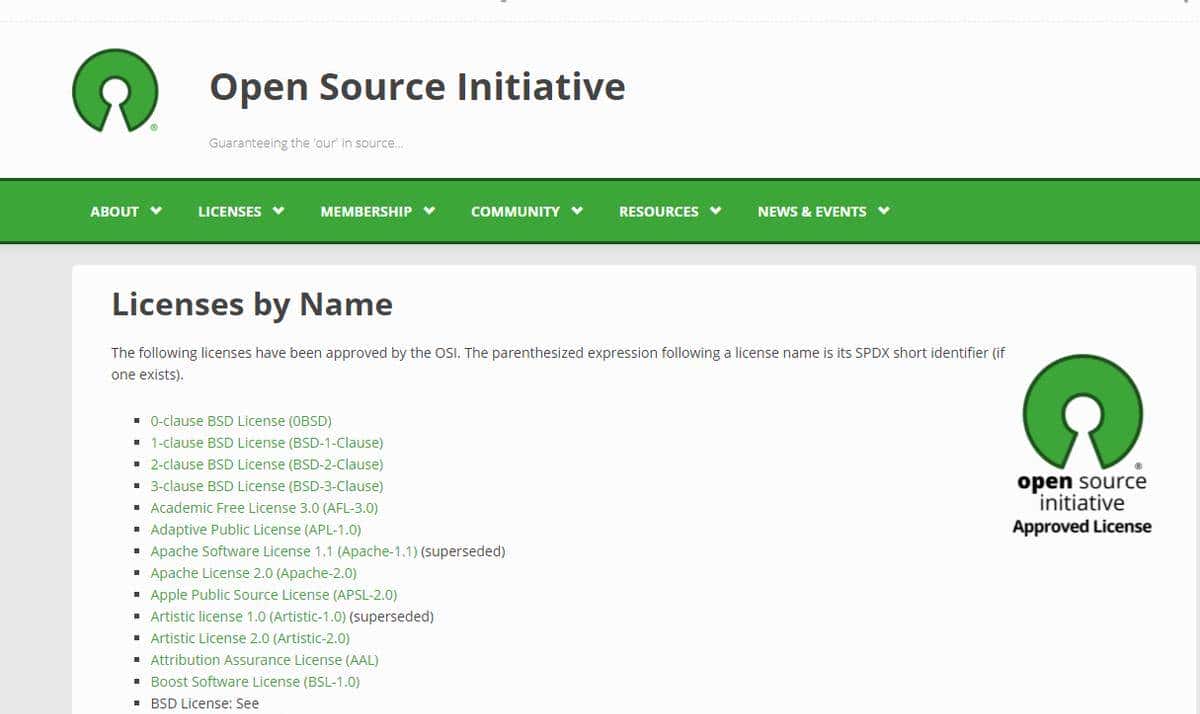
Task: Click the Open Source Initiative keyhole logo
Action: 115,90
